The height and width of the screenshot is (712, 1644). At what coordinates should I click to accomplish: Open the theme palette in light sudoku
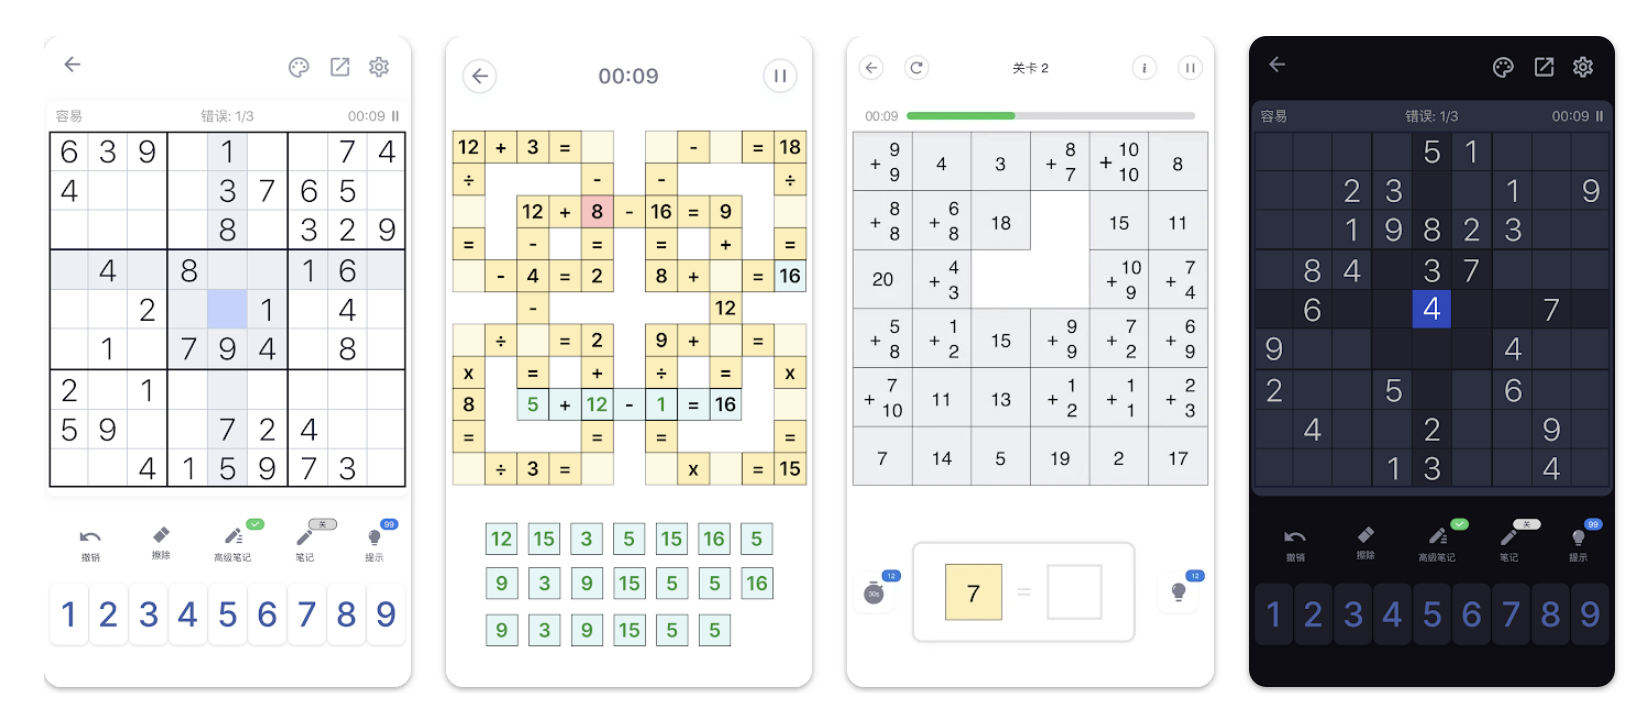tap(298, 67)
